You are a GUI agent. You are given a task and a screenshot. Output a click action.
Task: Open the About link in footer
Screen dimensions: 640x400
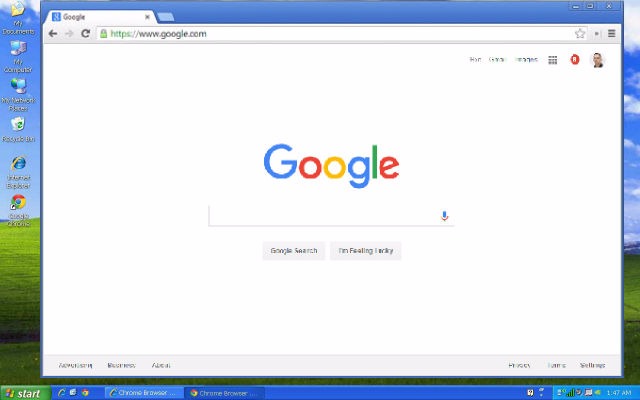161,365
